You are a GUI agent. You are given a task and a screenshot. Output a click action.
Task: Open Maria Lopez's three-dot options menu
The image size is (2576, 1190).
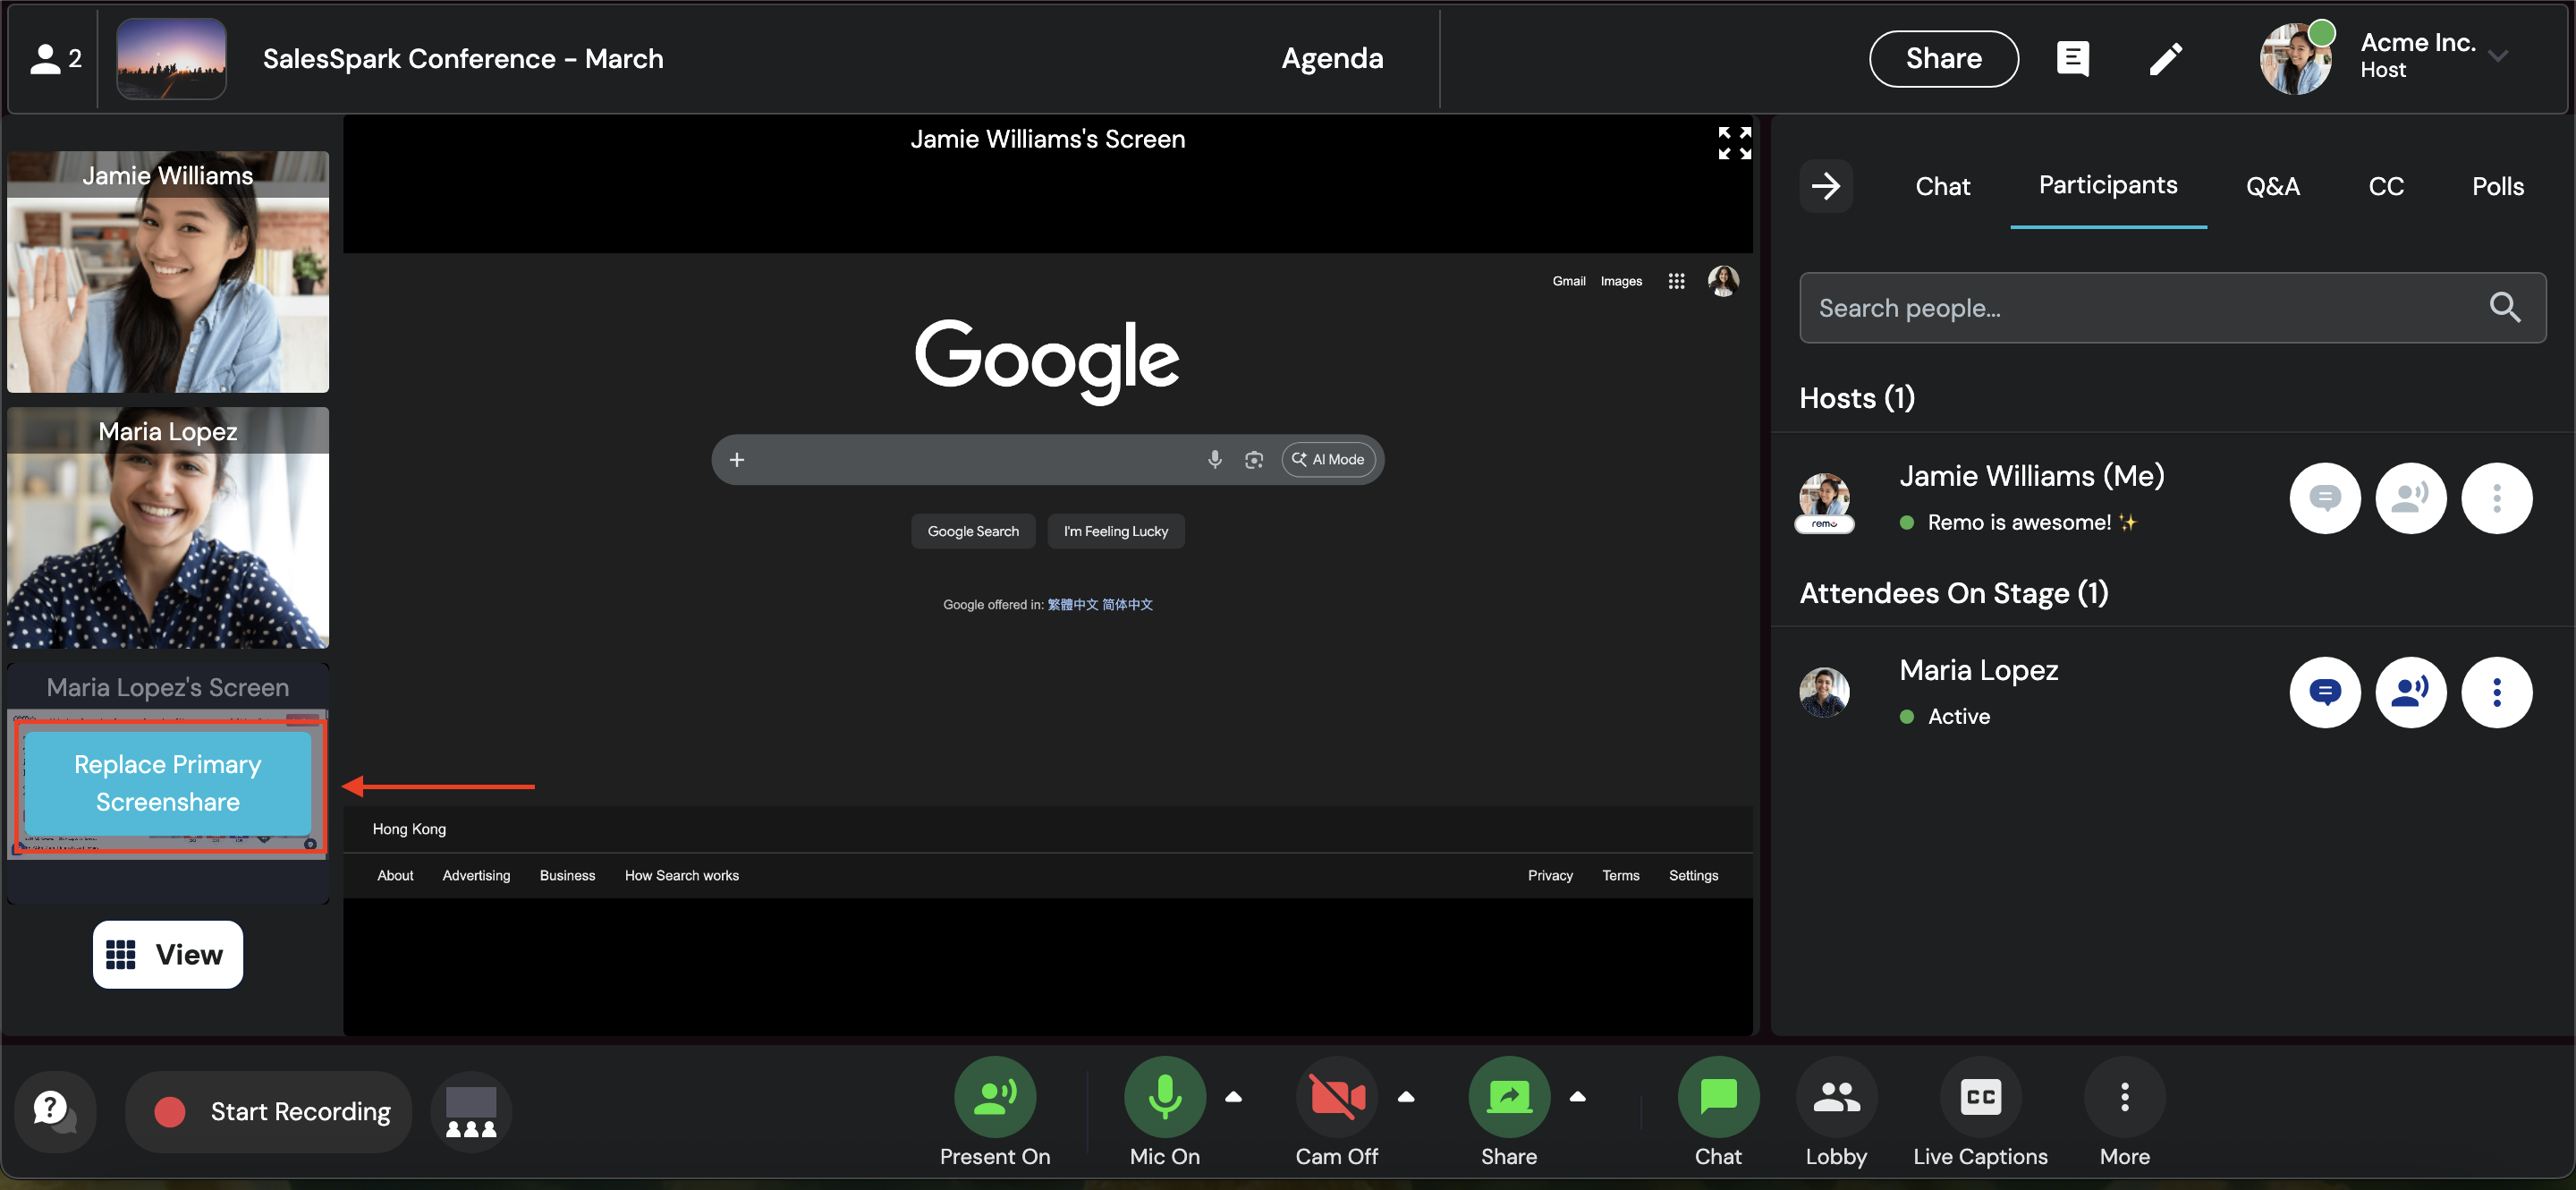click(x=2496, y=692)
